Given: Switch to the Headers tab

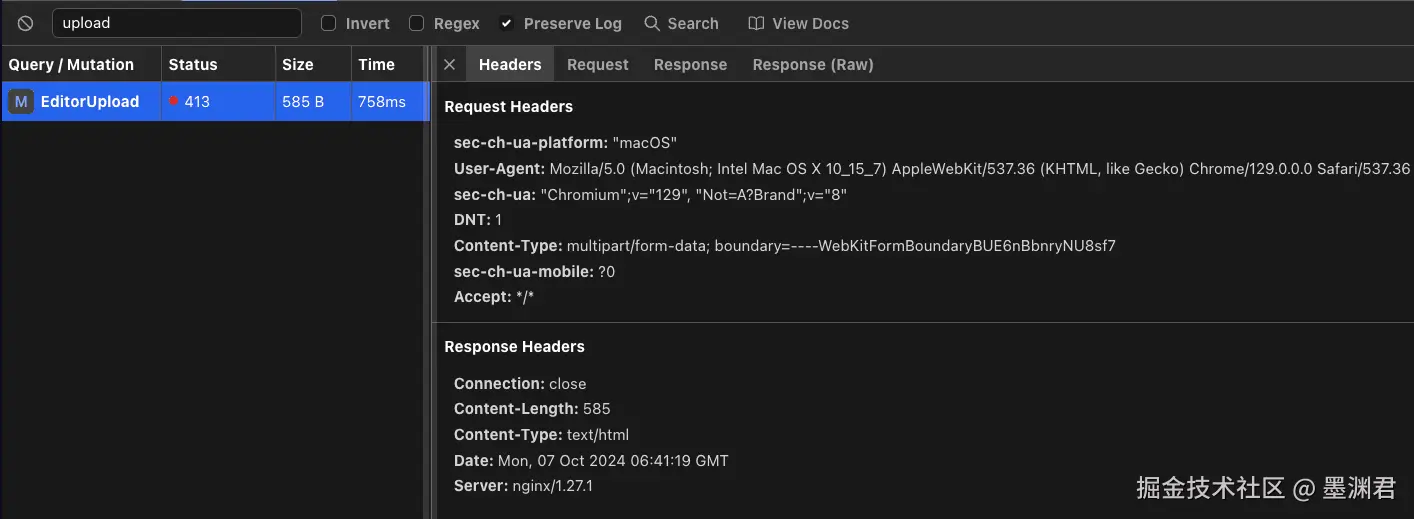Looking at the screenshot, I should (x=510, y=64).
